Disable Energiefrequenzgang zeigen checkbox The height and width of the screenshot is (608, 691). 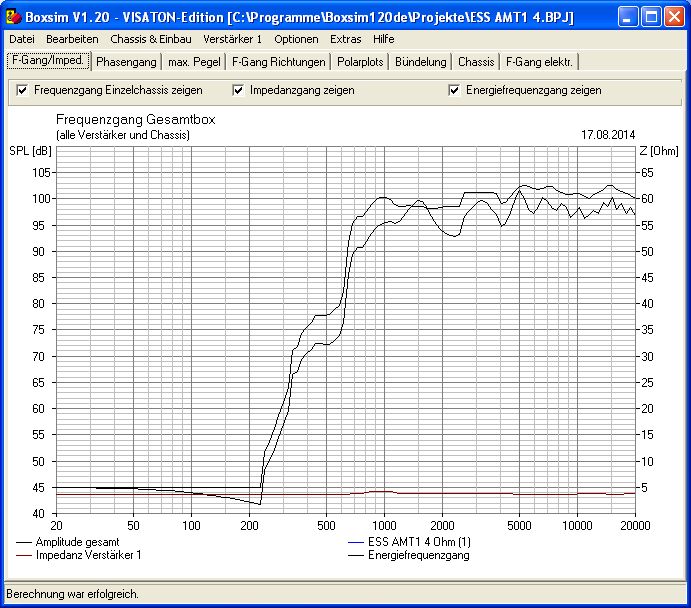[456, 90]
